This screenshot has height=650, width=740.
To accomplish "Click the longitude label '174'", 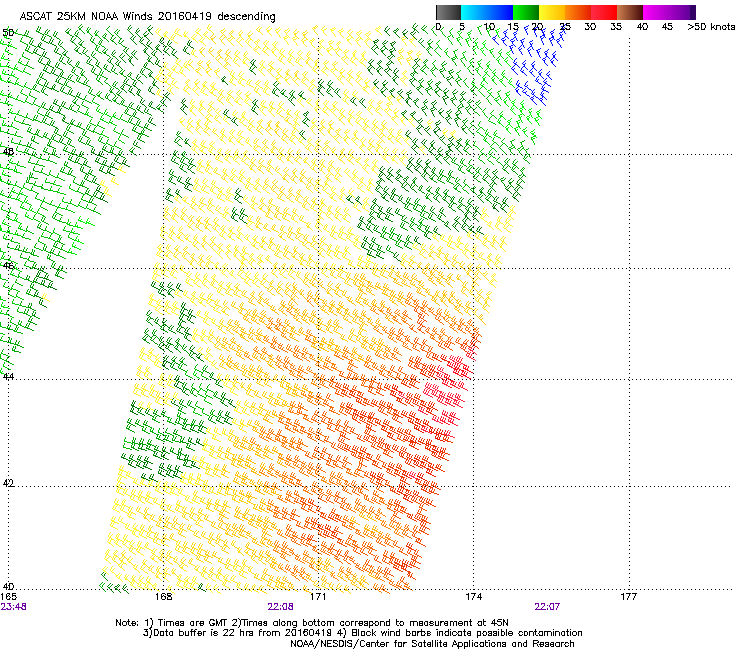I will point(473,597).
